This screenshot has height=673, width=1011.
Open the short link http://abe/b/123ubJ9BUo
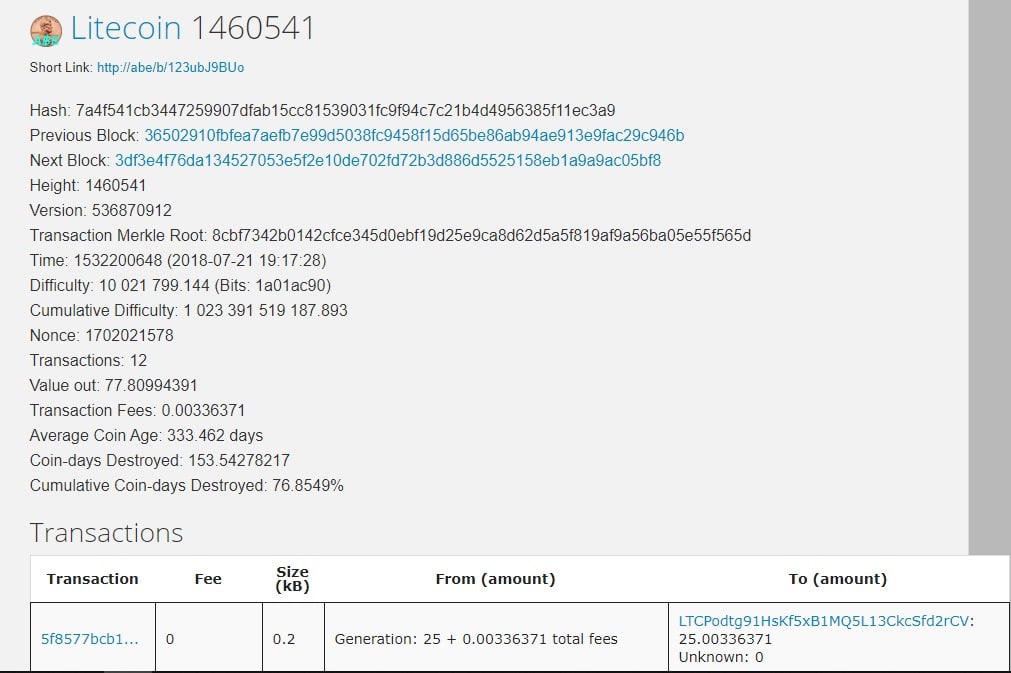point(170,68)
